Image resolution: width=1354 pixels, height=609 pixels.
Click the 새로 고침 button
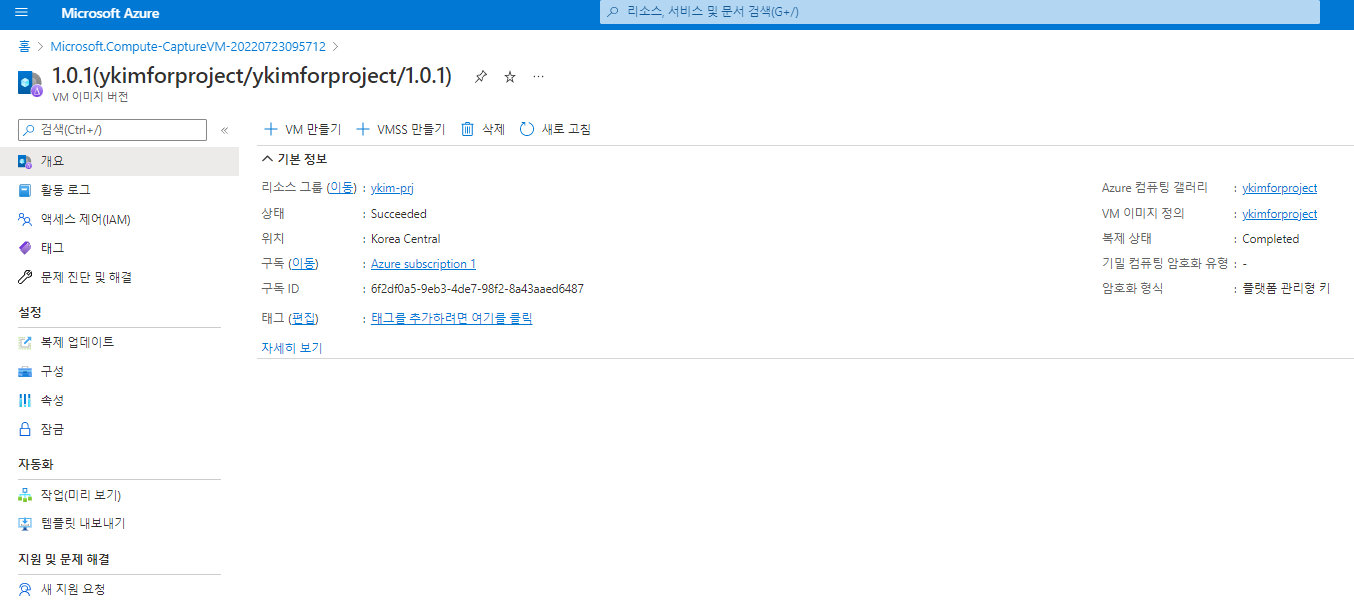point(556,129)
